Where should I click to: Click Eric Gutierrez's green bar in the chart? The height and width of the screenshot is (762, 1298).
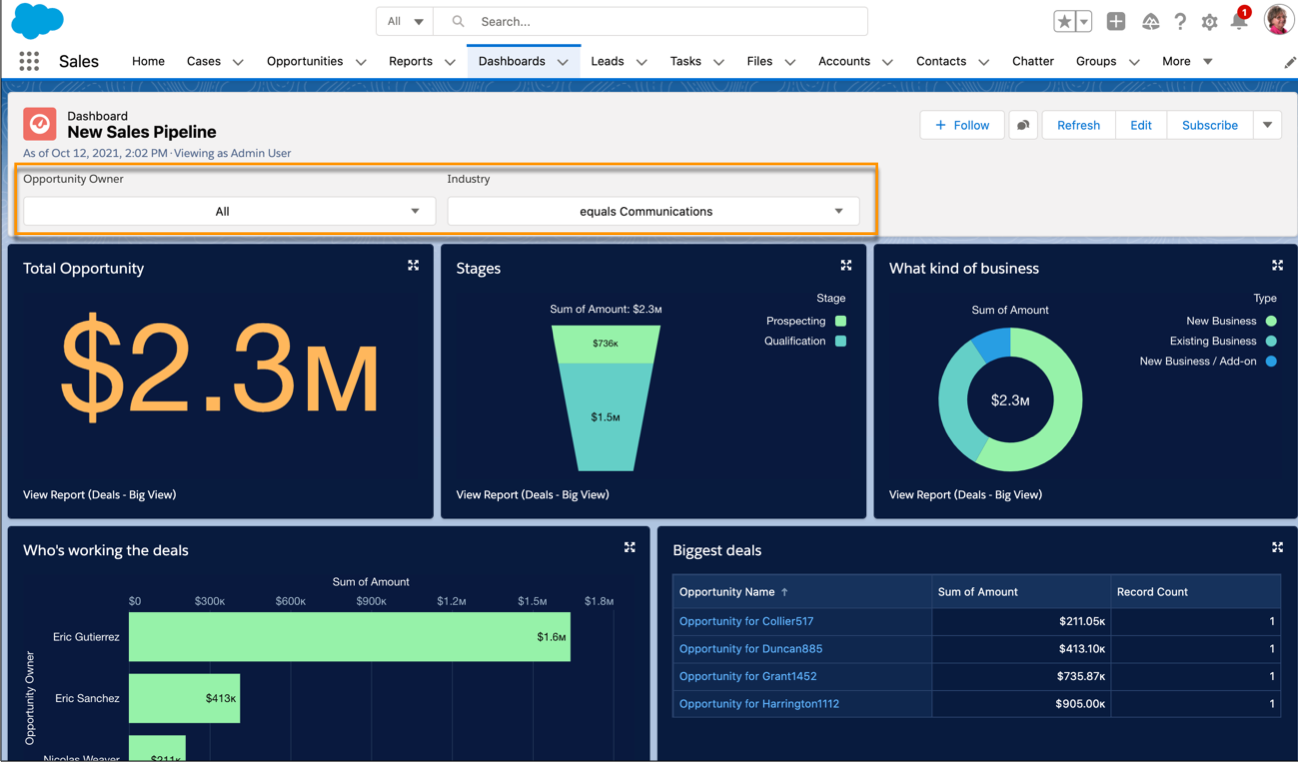point(350,637)
